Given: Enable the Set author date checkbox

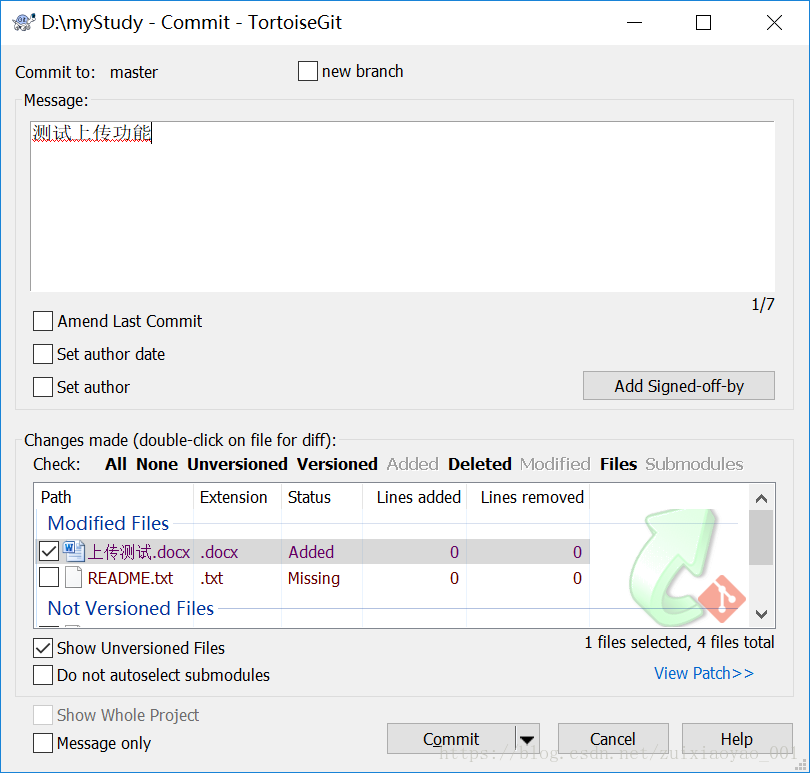Looking at the screenshot, I should (43, 354).
